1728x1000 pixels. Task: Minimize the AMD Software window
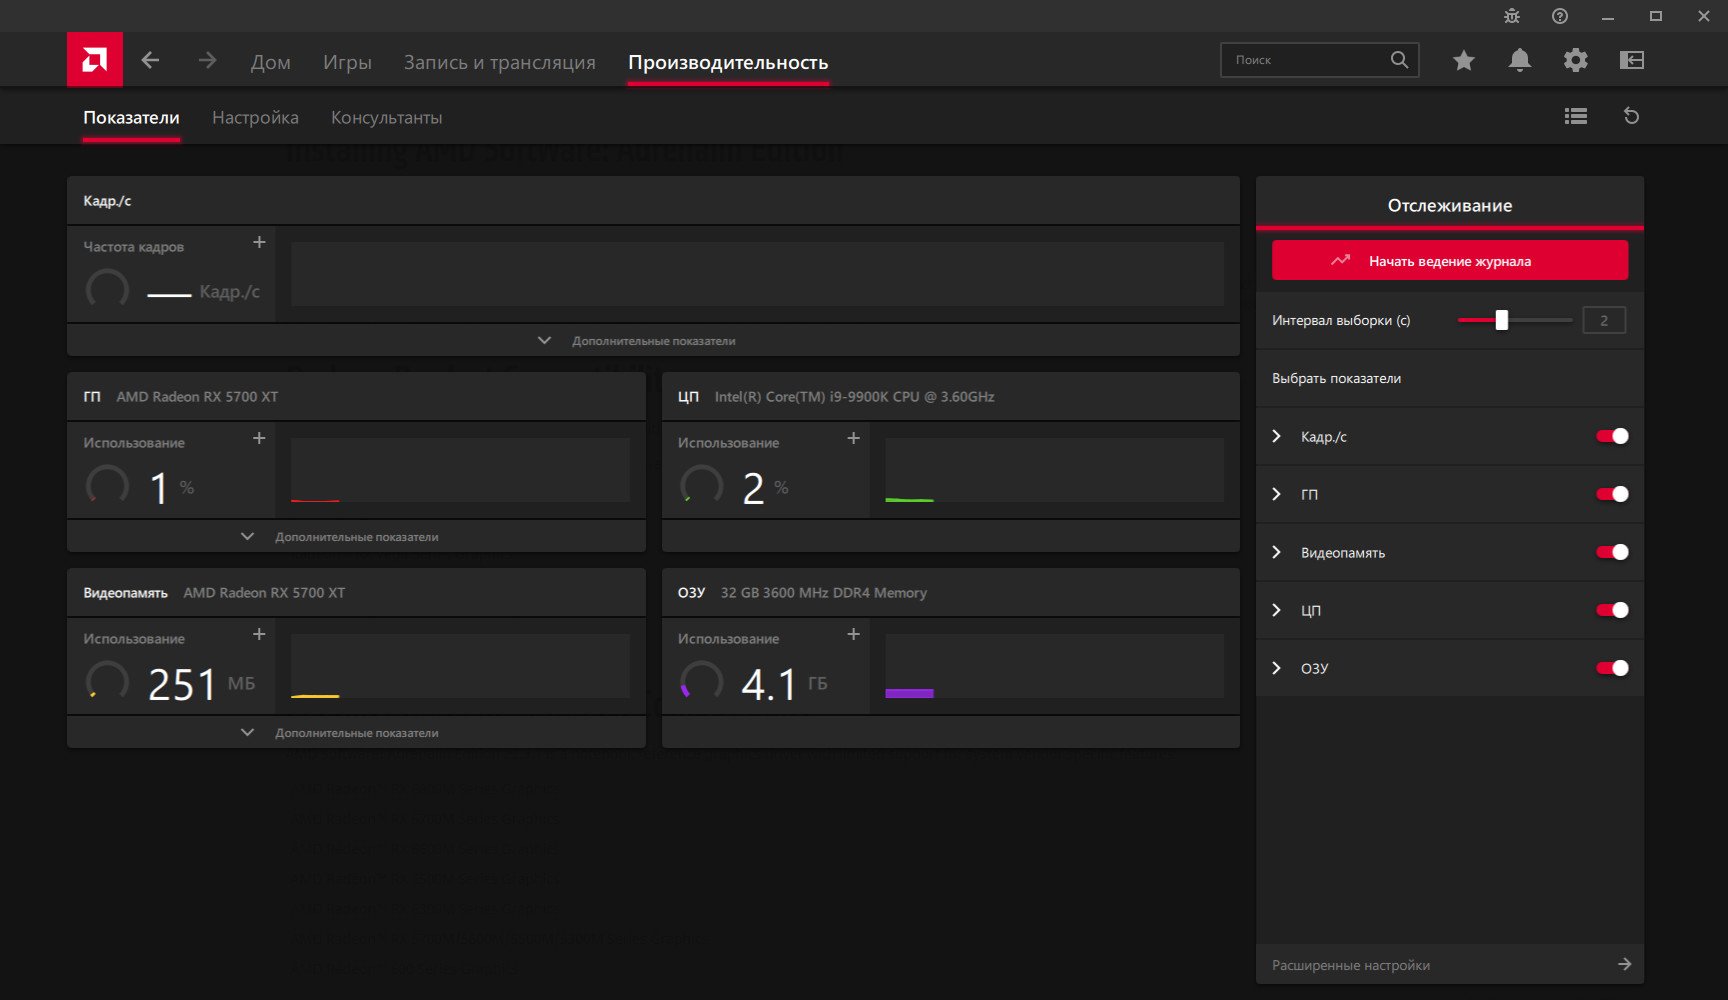(x=1608, y=16)
